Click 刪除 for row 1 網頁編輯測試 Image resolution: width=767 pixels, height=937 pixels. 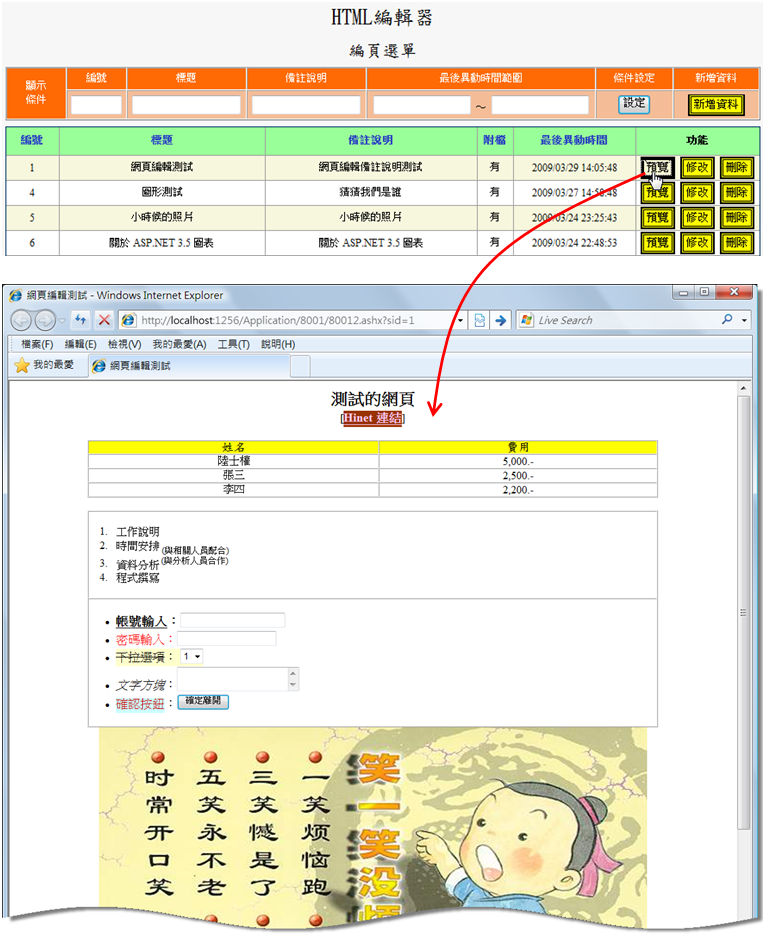[737, 167]
